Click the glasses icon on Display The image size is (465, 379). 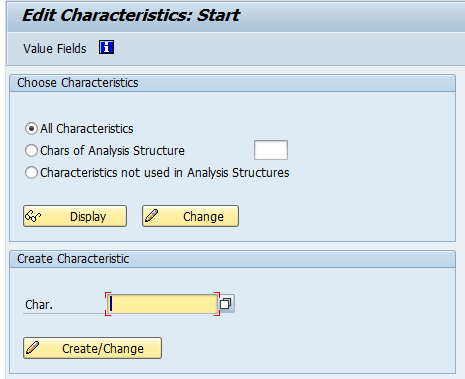click(x=33, y=216)
